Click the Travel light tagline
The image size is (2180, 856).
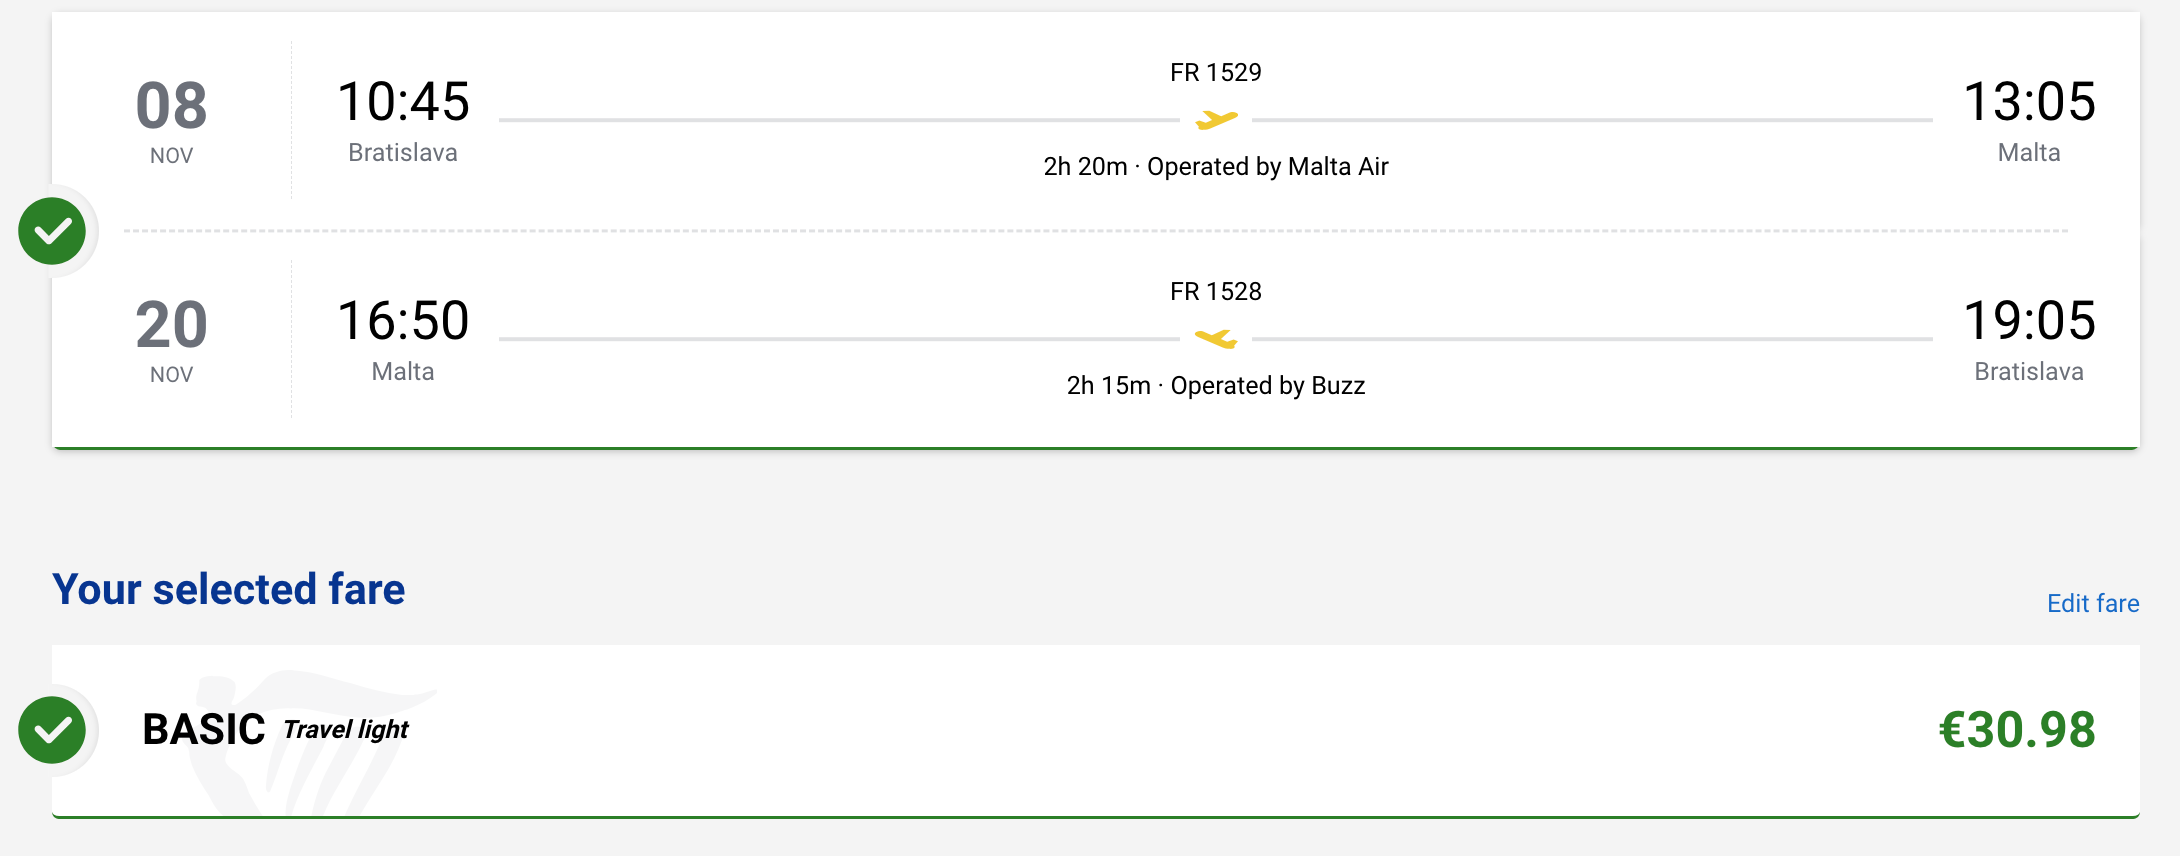(346, 729)
